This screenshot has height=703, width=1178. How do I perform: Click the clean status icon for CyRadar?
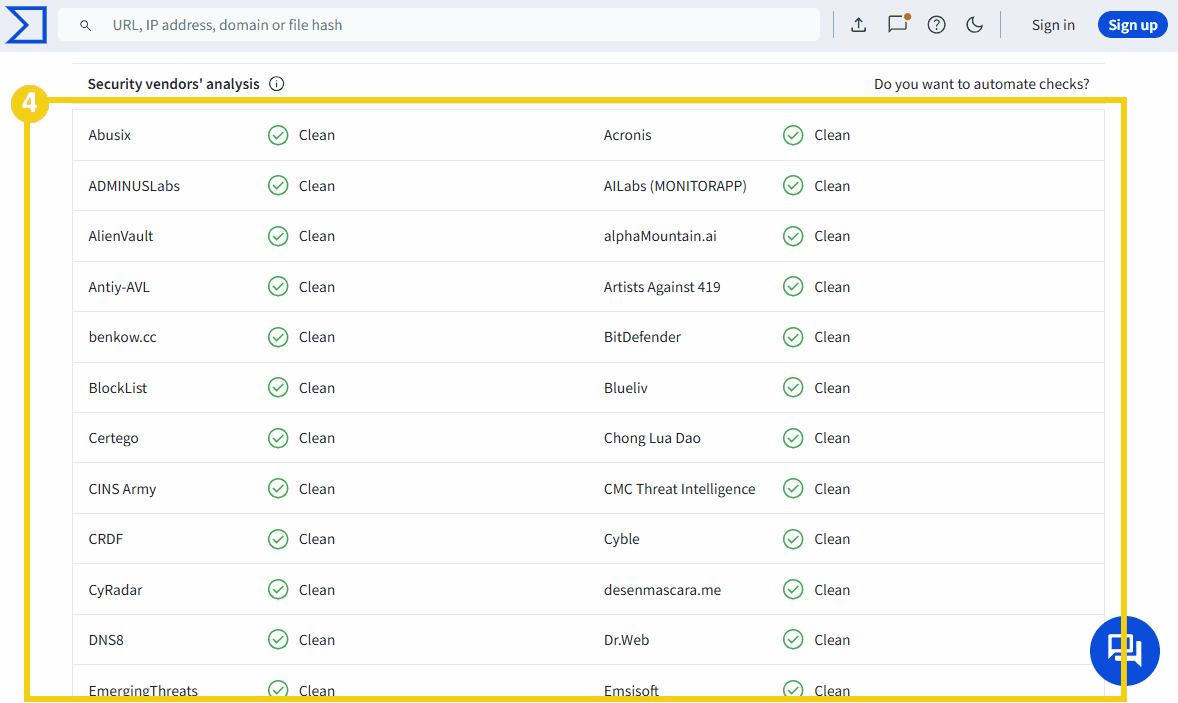click(278, 590)
